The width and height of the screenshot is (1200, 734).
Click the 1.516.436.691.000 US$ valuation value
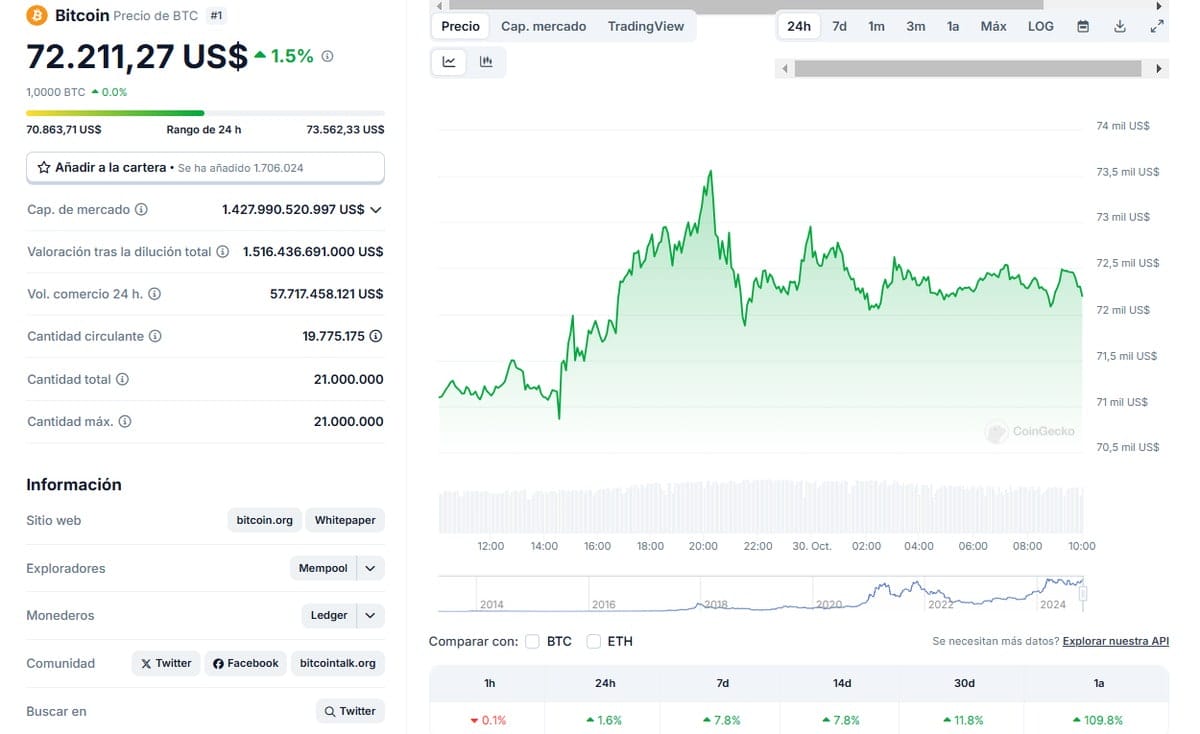coord(313,252)
